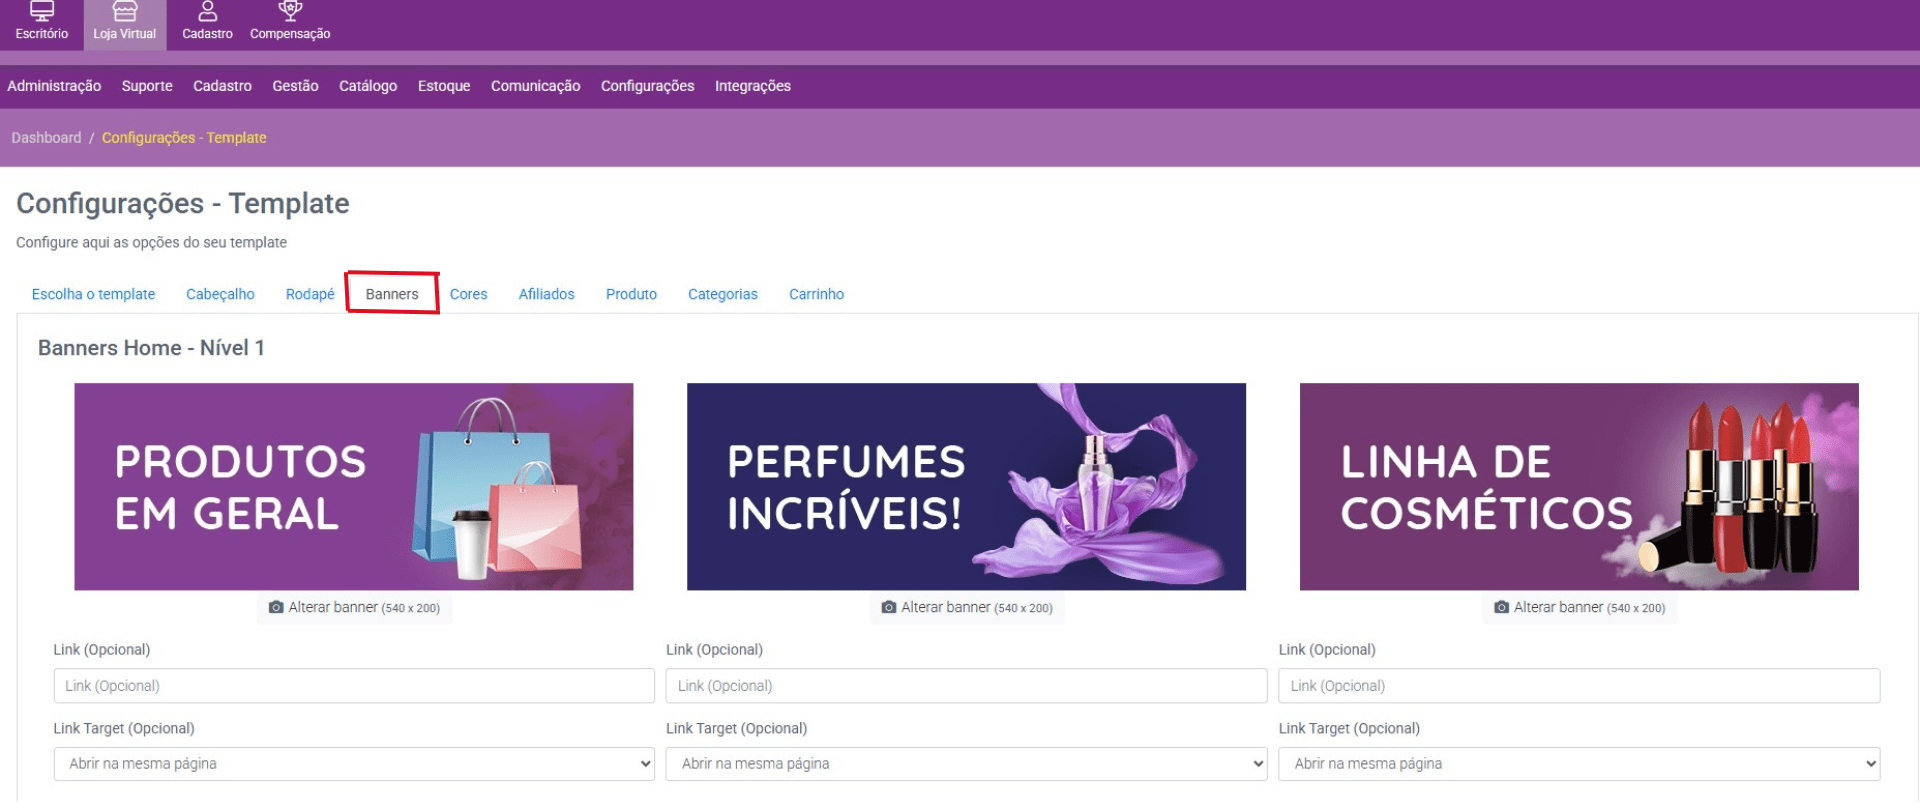Open the Estoque menu

(x=444, y=86)
